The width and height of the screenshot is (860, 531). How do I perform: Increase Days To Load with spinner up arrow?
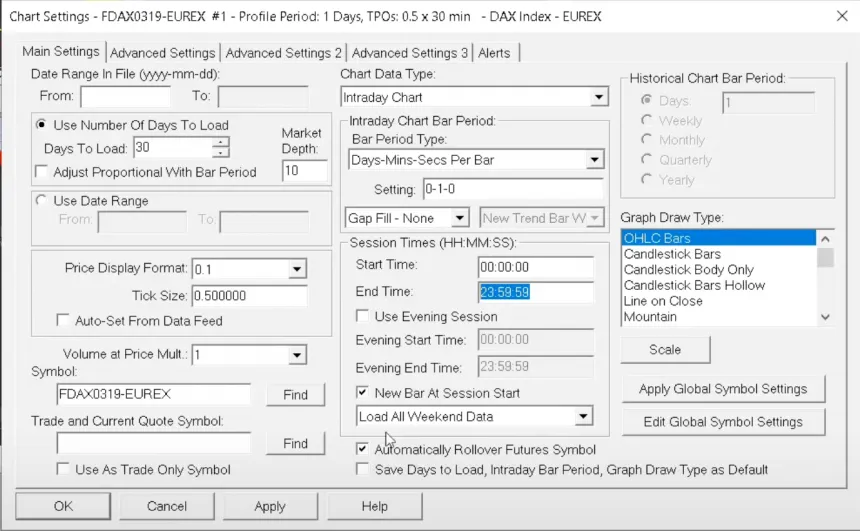221,142
